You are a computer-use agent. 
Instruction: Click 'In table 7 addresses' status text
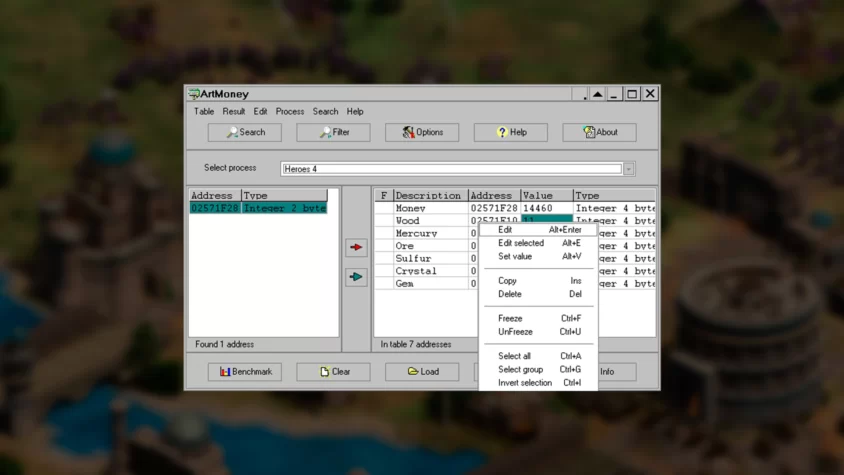(416, 345)
